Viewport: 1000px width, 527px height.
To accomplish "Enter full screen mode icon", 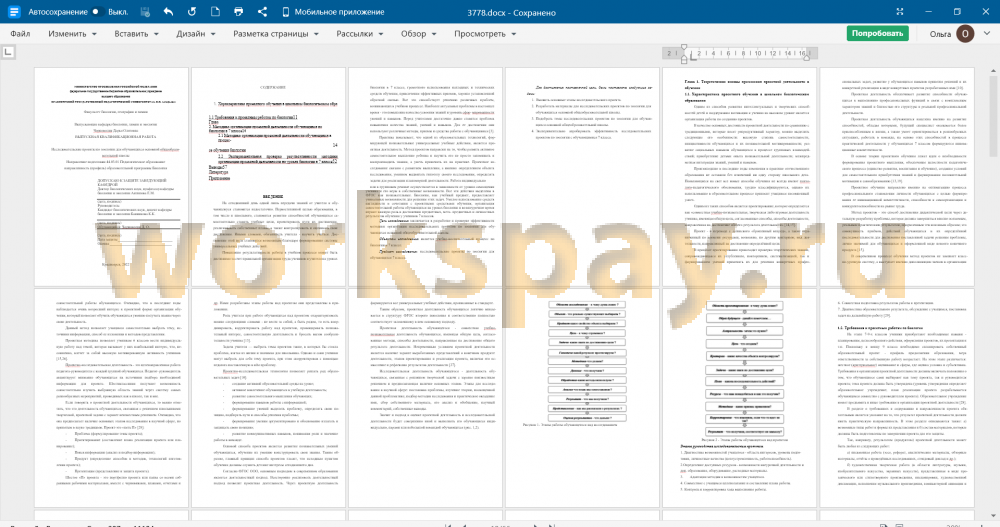I will click(x=900, y=11).
